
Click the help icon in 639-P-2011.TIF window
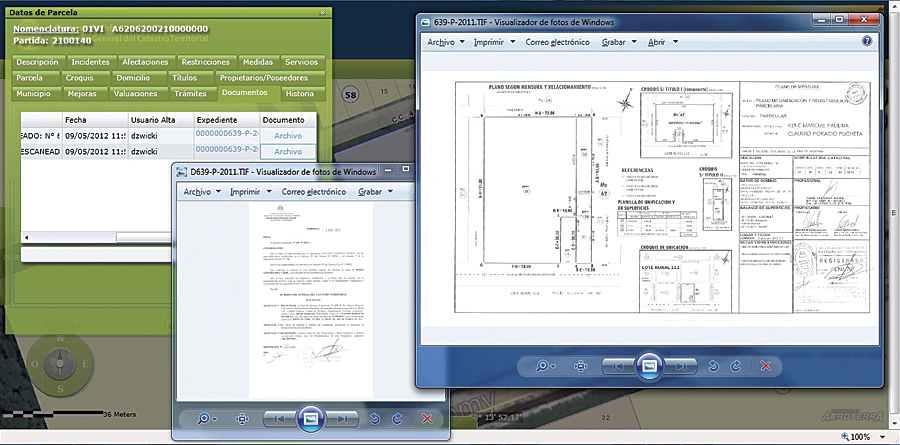(867, 41)
